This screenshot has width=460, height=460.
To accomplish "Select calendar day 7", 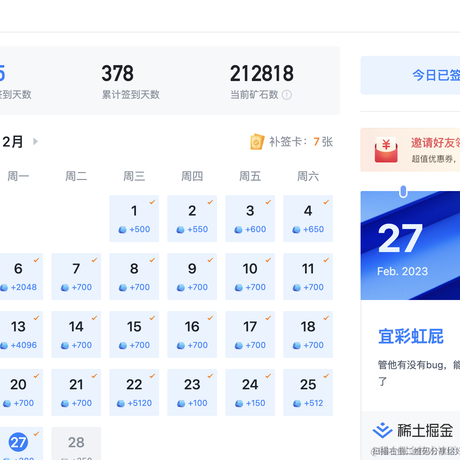I will pyautogui.click(x=76, y=276).
